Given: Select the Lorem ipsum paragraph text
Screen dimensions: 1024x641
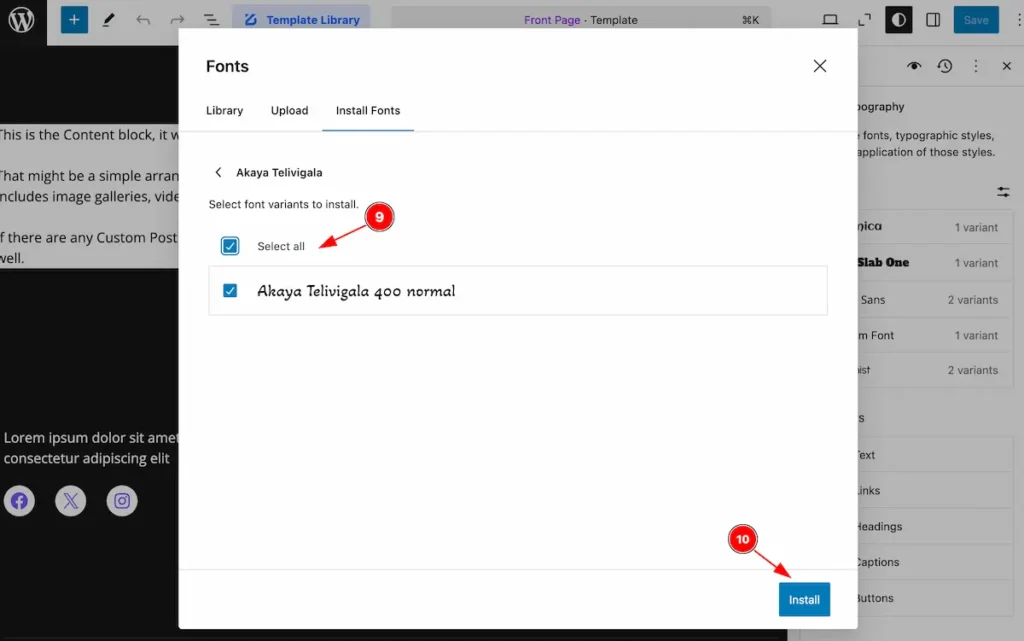Looking at the screenshot, I should (91, 448).
